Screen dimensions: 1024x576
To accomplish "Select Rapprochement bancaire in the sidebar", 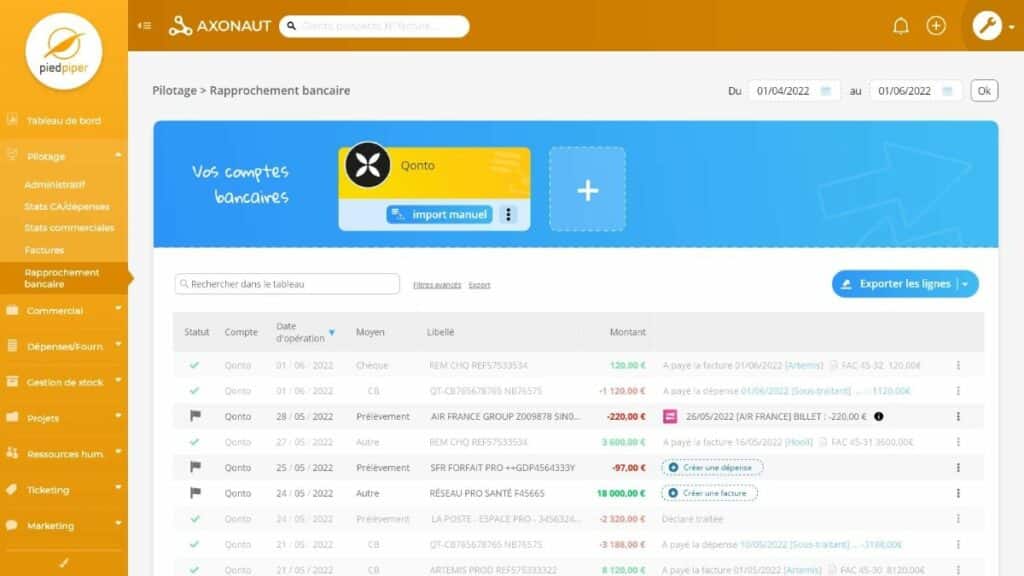I will tap(63, 278).
